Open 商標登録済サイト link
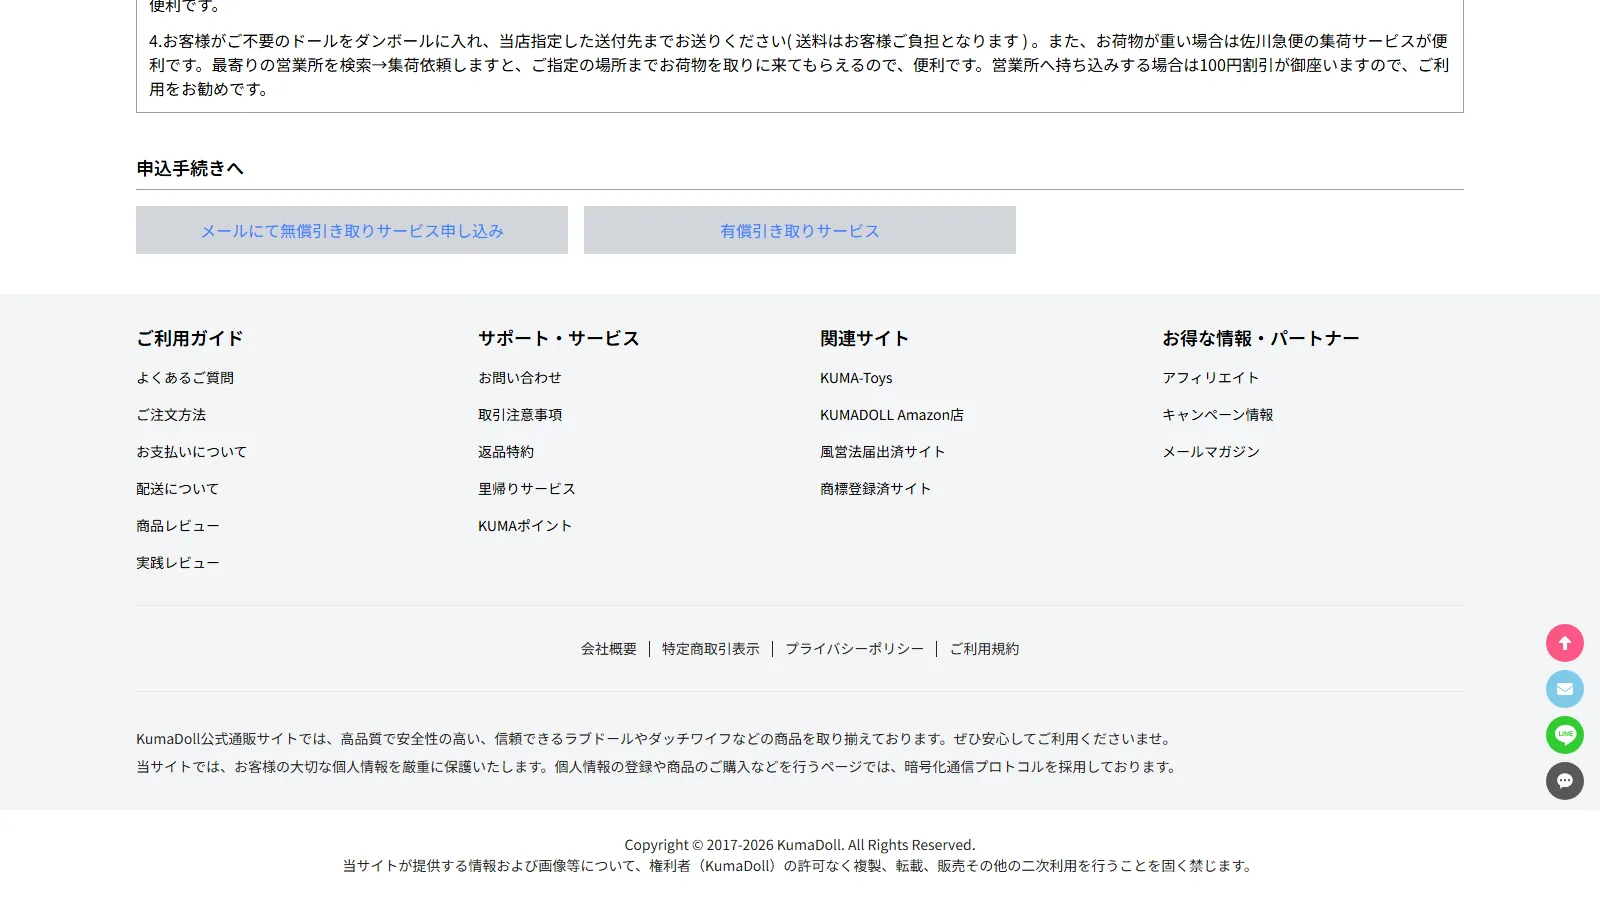Image resolution: width=1600 pixels, height=900 pixels. (875, 489)
